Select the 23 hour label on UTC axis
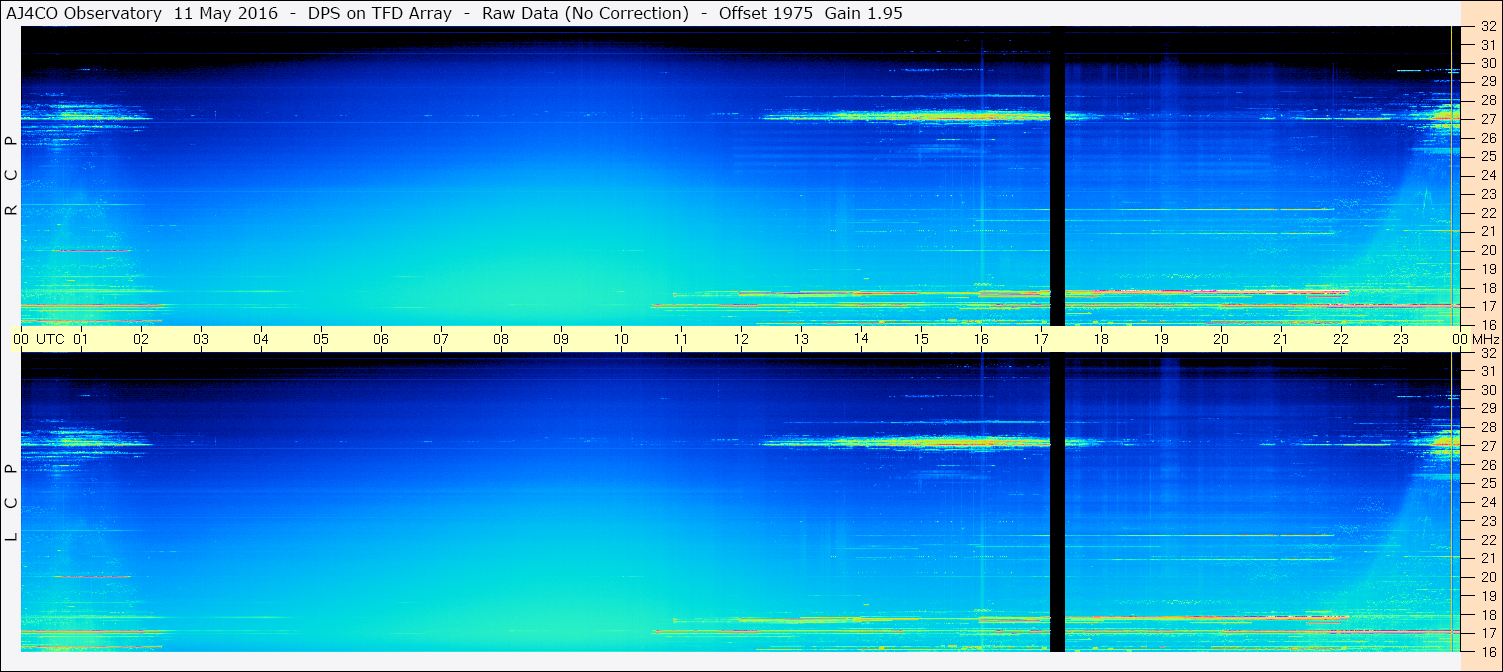Screen dimensions: 1503x672 [1401, 339]
